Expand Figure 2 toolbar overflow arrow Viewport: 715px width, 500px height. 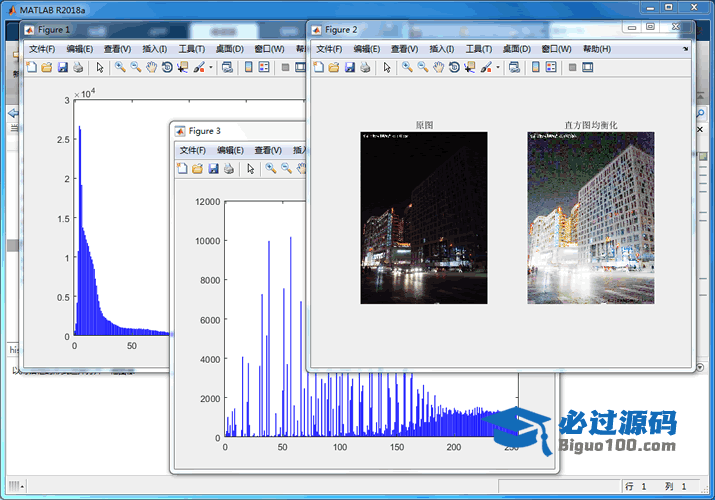pyautogui.click(x=685, y=48)
